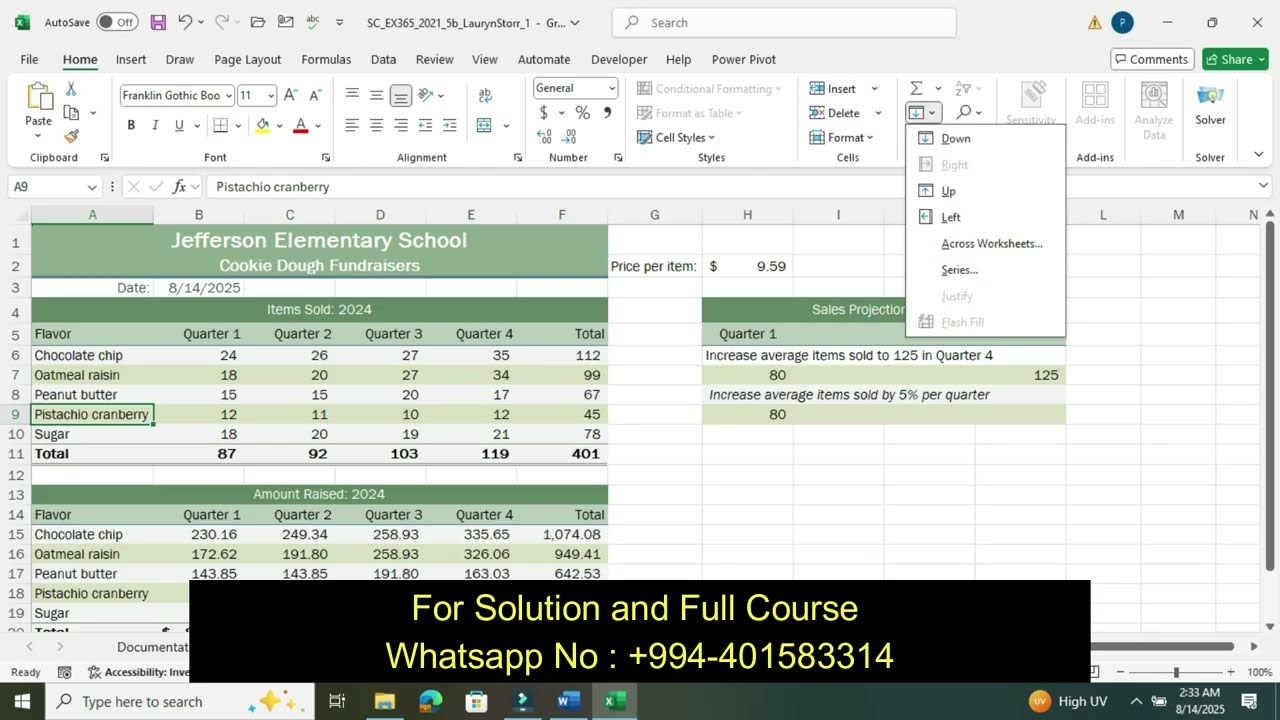Open Font dialog launcher
The height and width of the screenshot is (720, 1280).
[326, 158]
